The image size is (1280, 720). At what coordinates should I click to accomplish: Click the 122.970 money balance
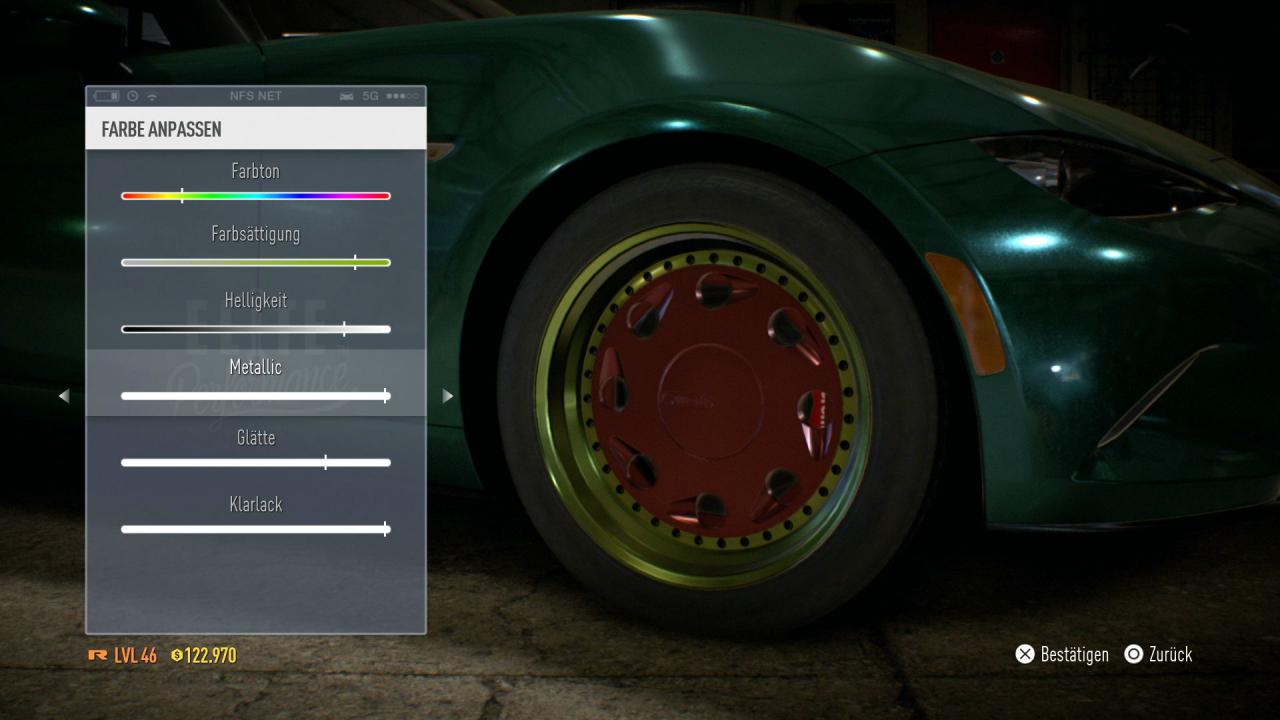pyautogui.click(x=211, y=656)
